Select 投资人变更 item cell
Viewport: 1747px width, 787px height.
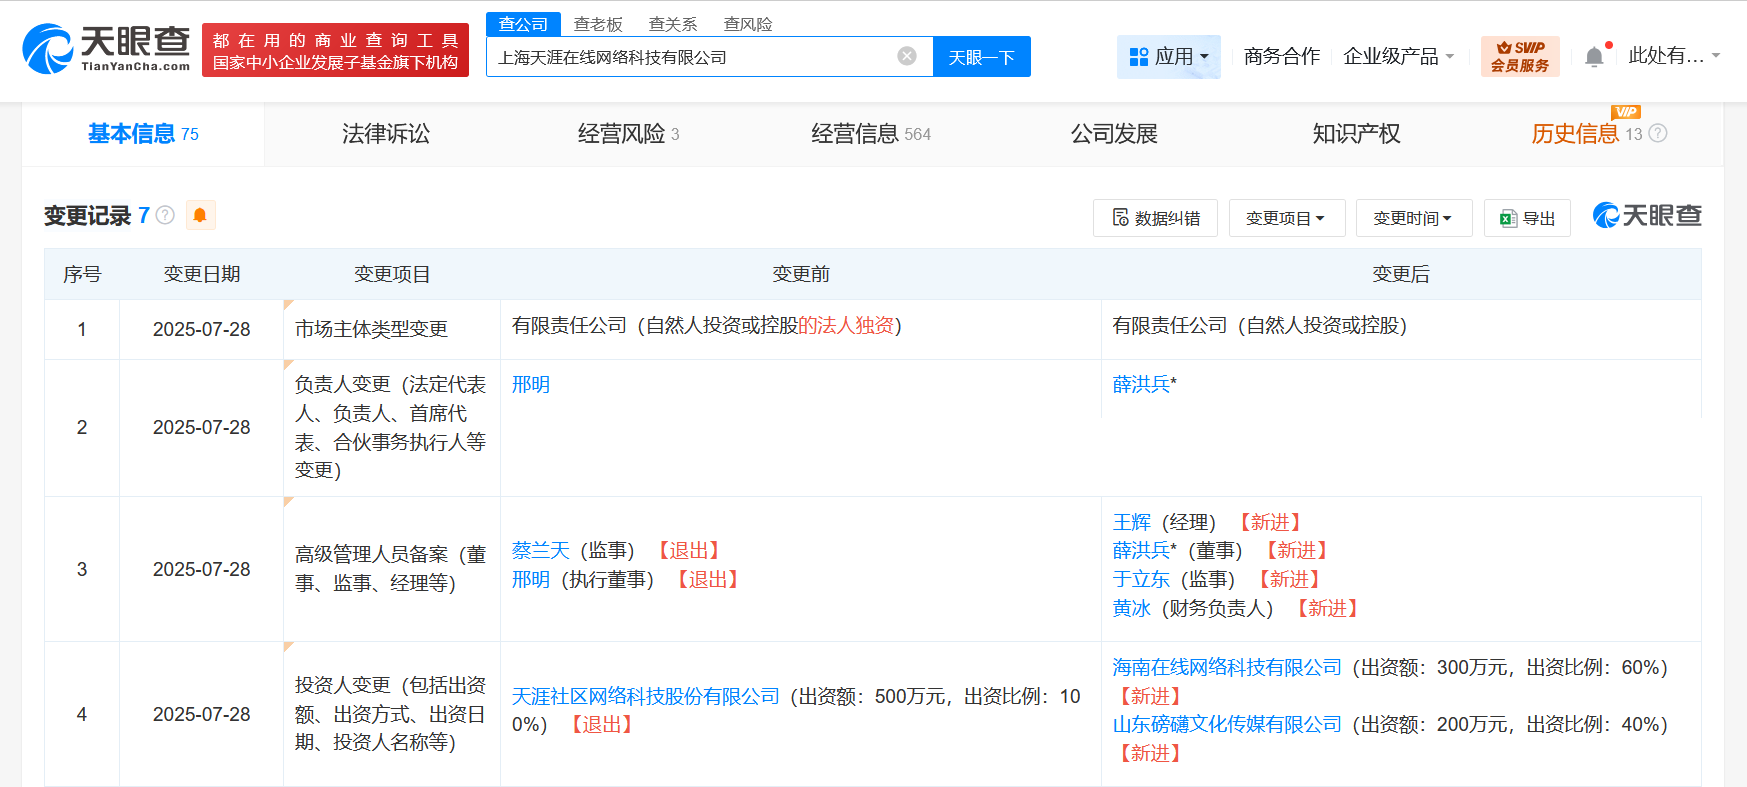391,714
